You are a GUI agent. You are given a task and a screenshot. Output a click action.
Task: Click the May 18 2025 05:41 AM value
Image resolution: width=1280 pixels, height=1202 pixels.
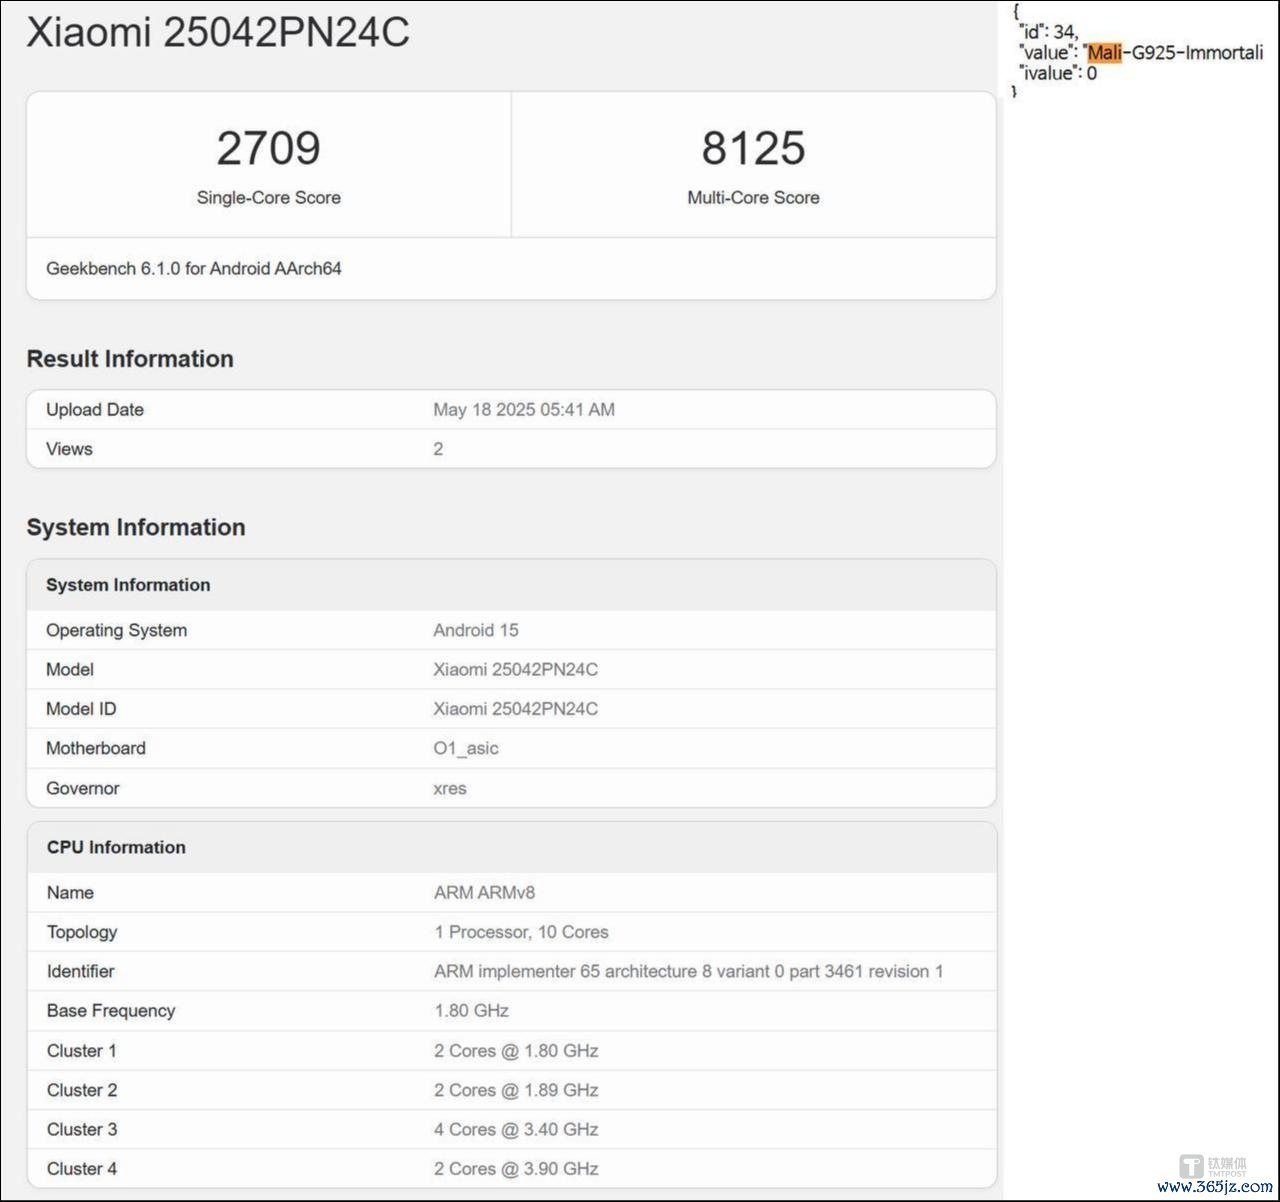(x=524, y=410)
